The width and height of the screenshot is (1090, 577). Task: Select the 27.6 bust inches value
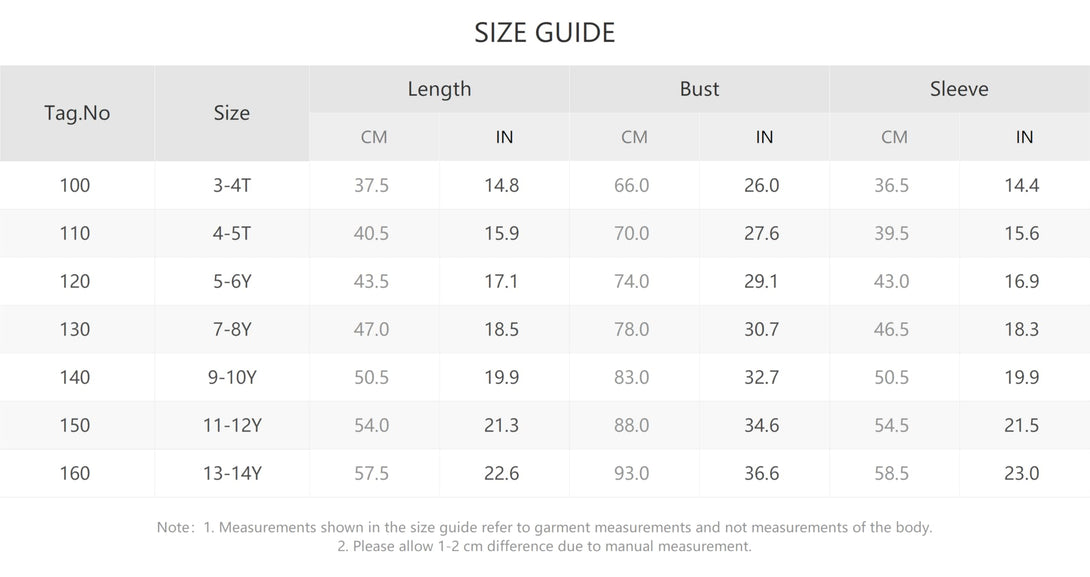(x=761, y=233)
